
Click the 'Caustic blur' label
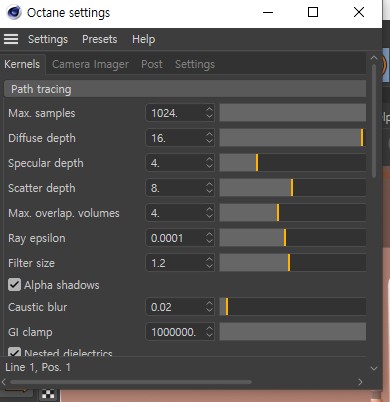tap(37, 307)
